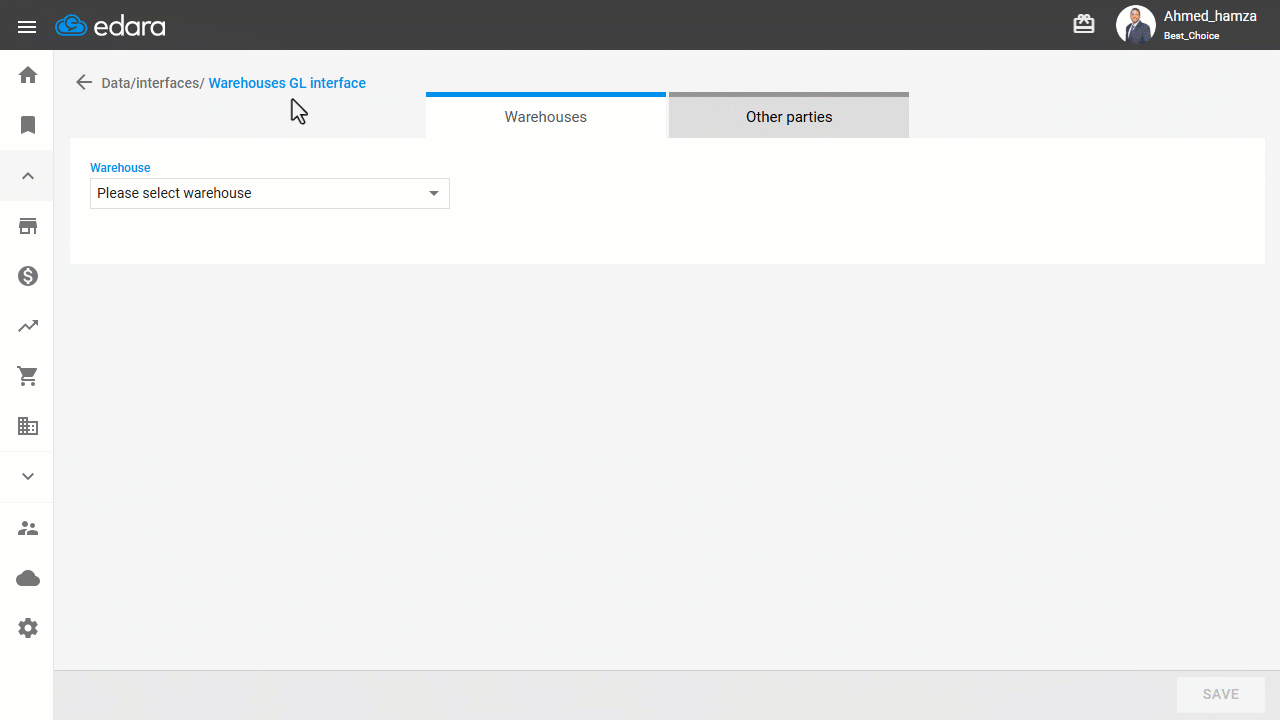
Task: Open the Ahmed_hamza profile avatar
Action: point(1135,25)
